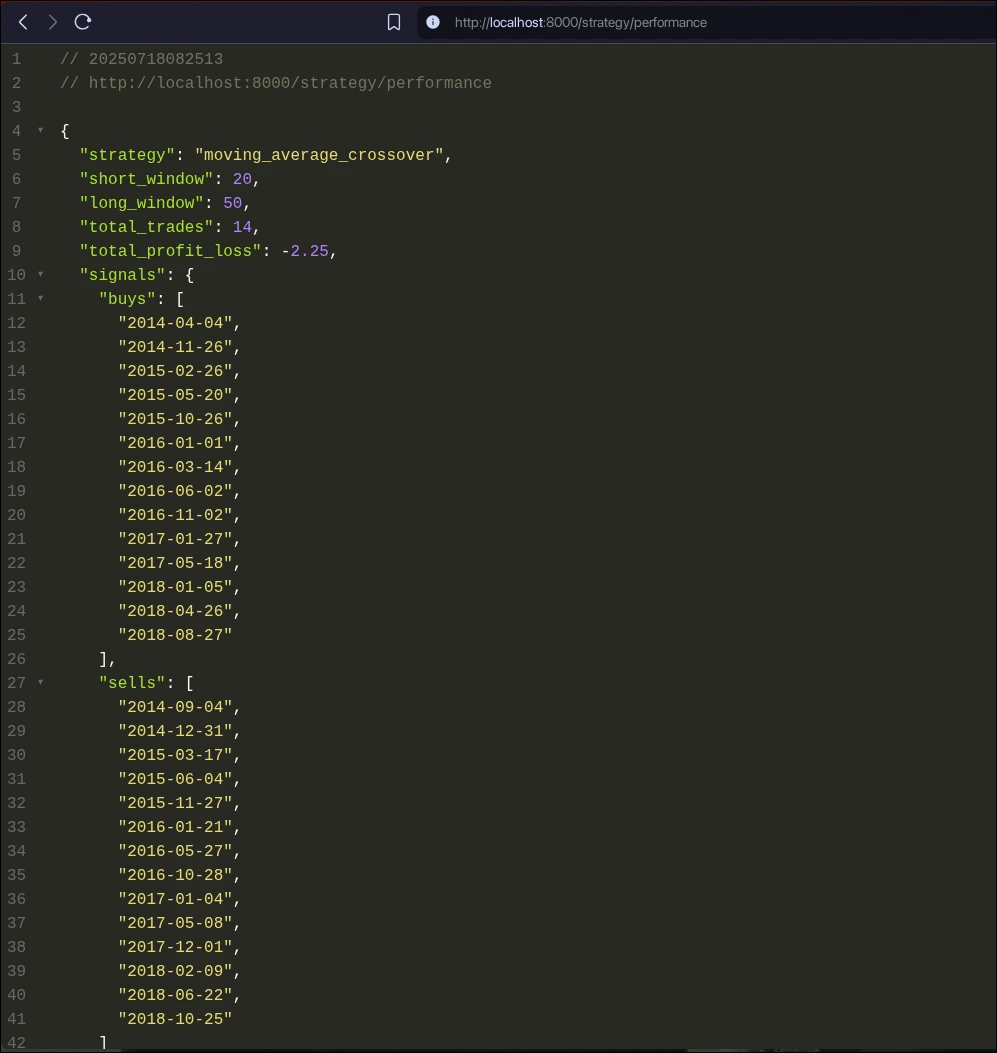This screenshot has height=1053, width=997.
Task: Select the "strategy" key
Action: click(x=127, y=155)
